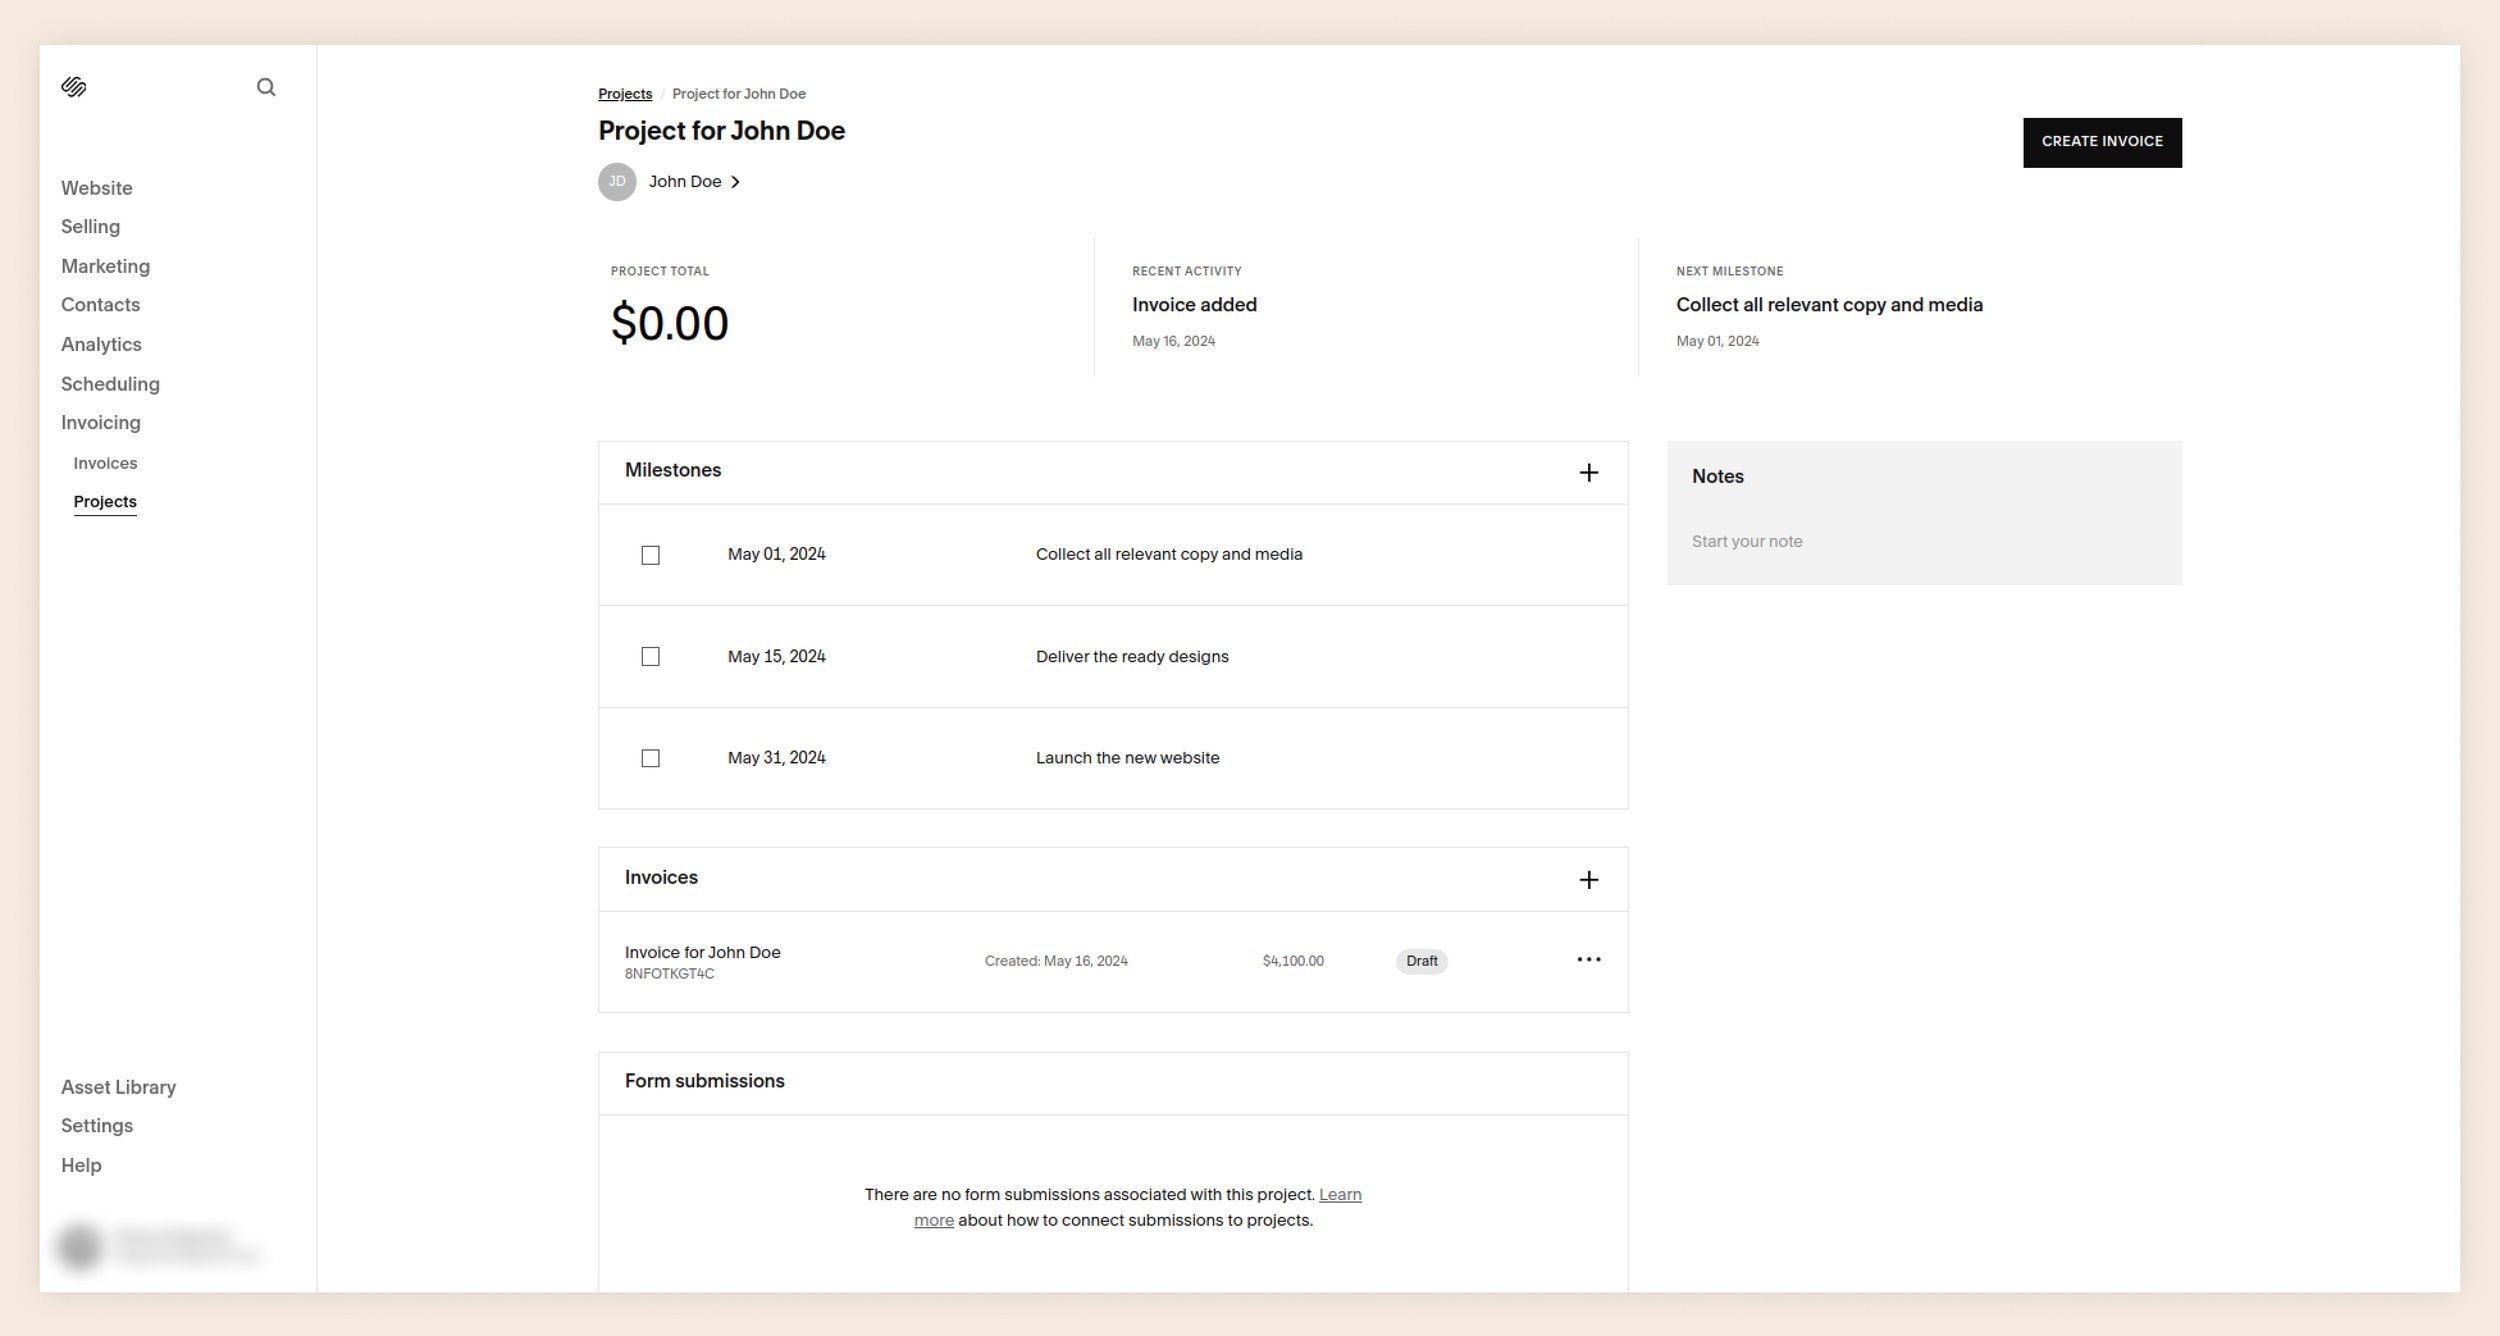Open the Invoicing menu item
Image resolution: width=2500 pixels, height=1336 pixels.
(x=101, y=423)
